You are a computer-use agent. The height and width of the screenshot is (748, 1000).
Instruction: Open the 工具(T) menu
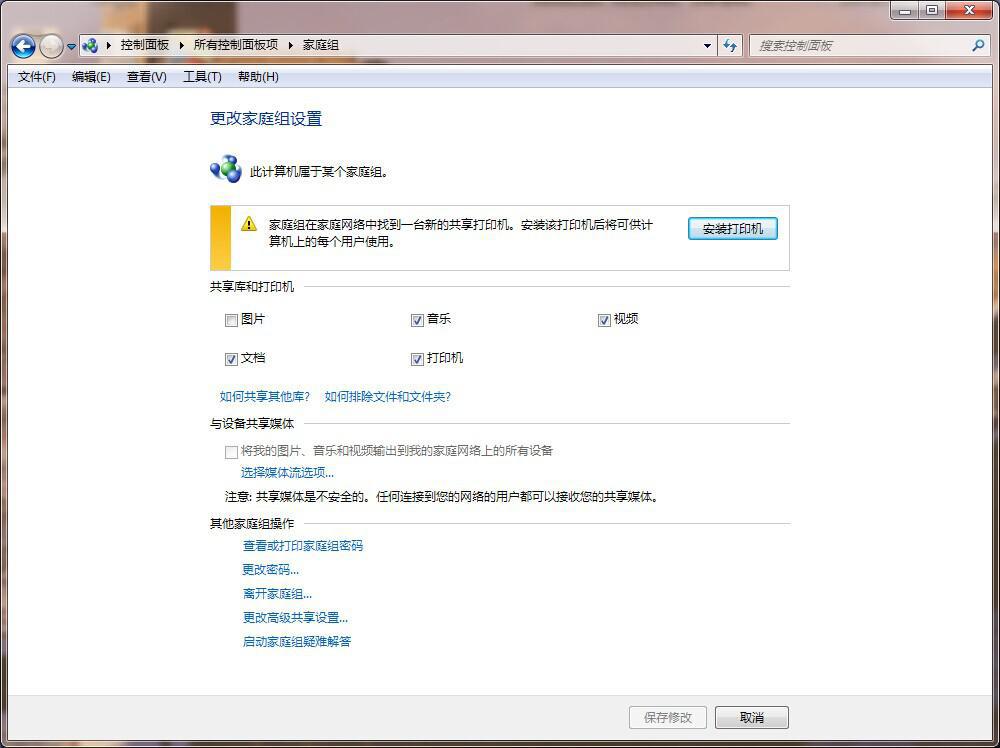pos(202,77)
